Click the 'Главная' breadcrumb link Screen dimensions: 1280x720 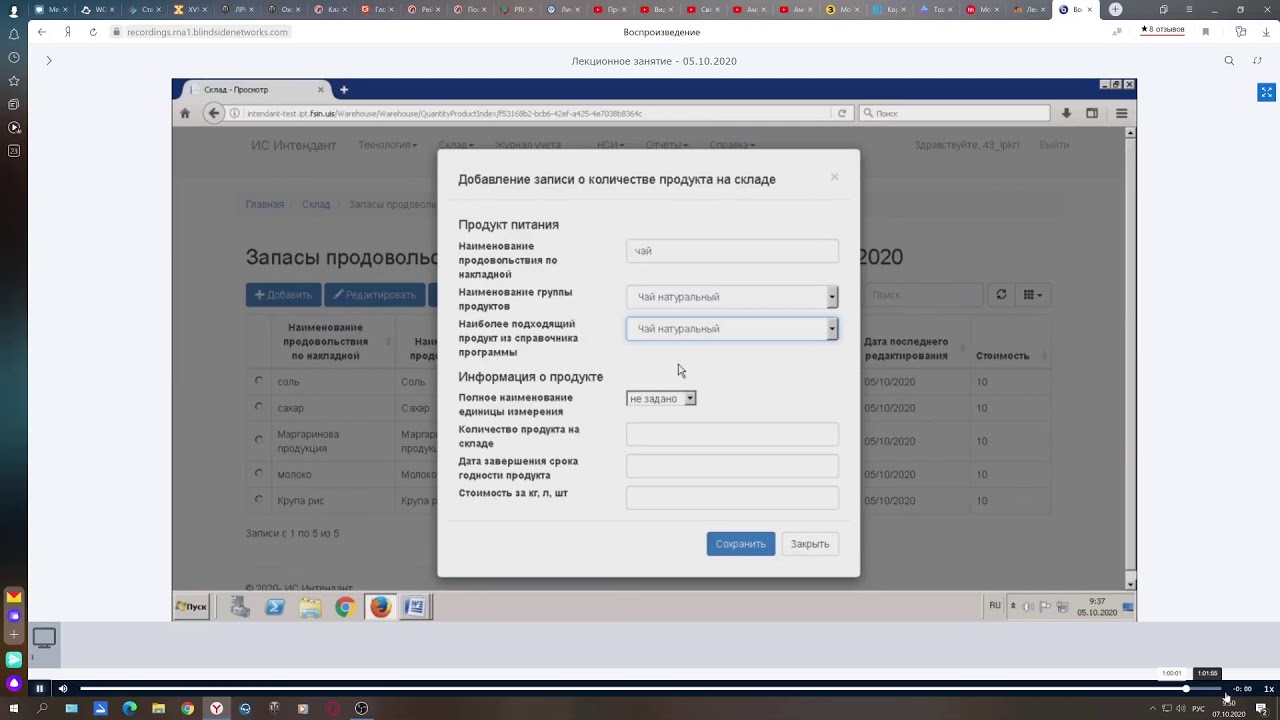[x=265, y=204]
